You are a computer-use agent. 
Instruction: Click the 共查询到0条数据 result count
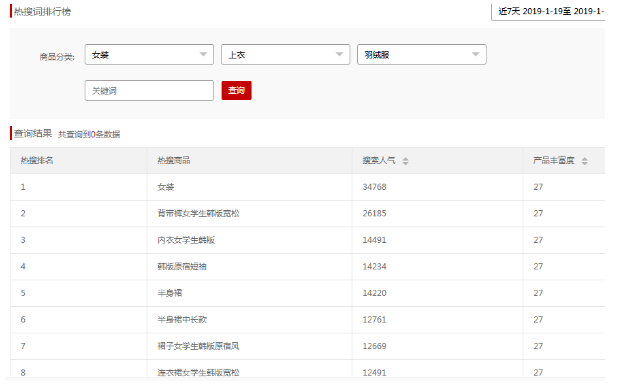(89, 134)
